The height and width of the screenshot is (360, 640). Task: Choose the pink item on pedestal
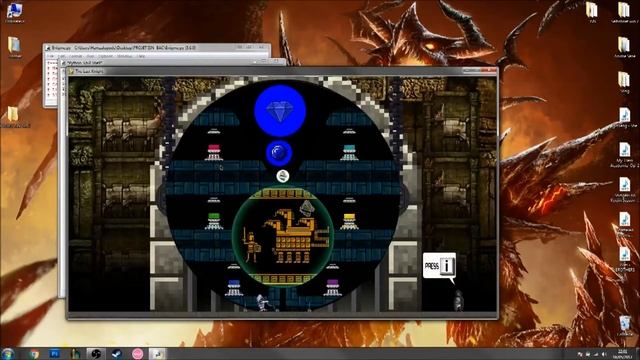pyautogui.click(x=214, y=151)
